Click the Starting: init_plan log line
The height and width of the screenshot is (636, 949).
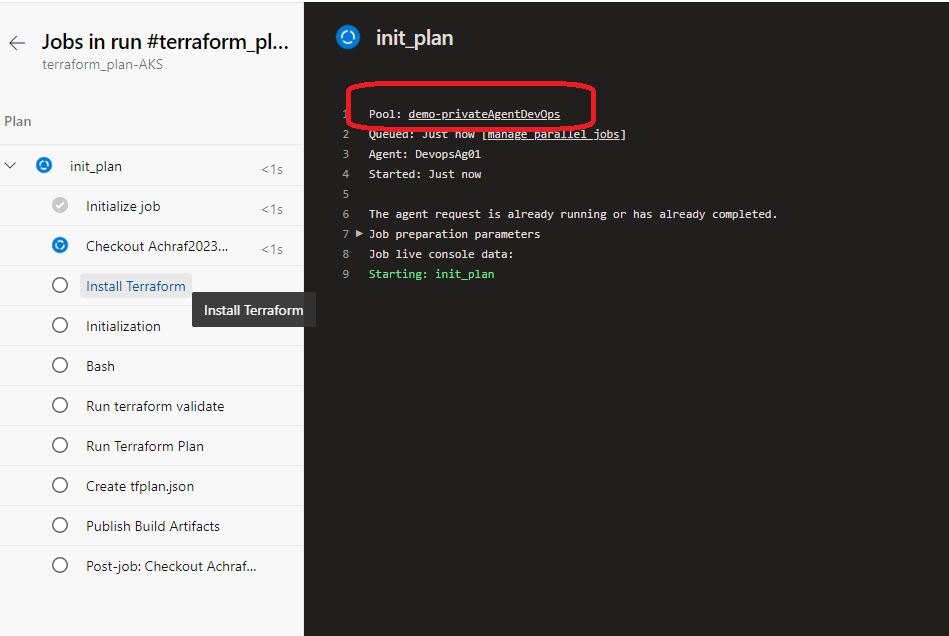point(431,274)
